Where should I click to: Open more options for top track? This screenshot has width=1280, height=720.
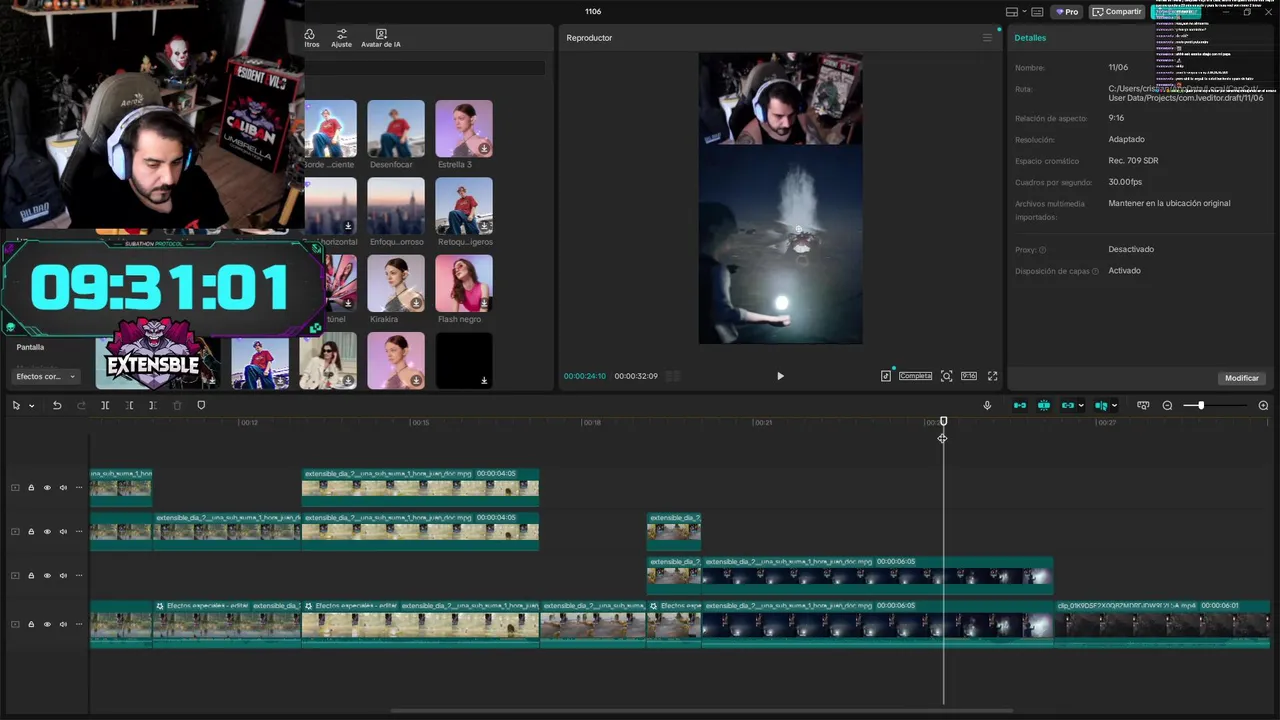[x=79, y=488]
